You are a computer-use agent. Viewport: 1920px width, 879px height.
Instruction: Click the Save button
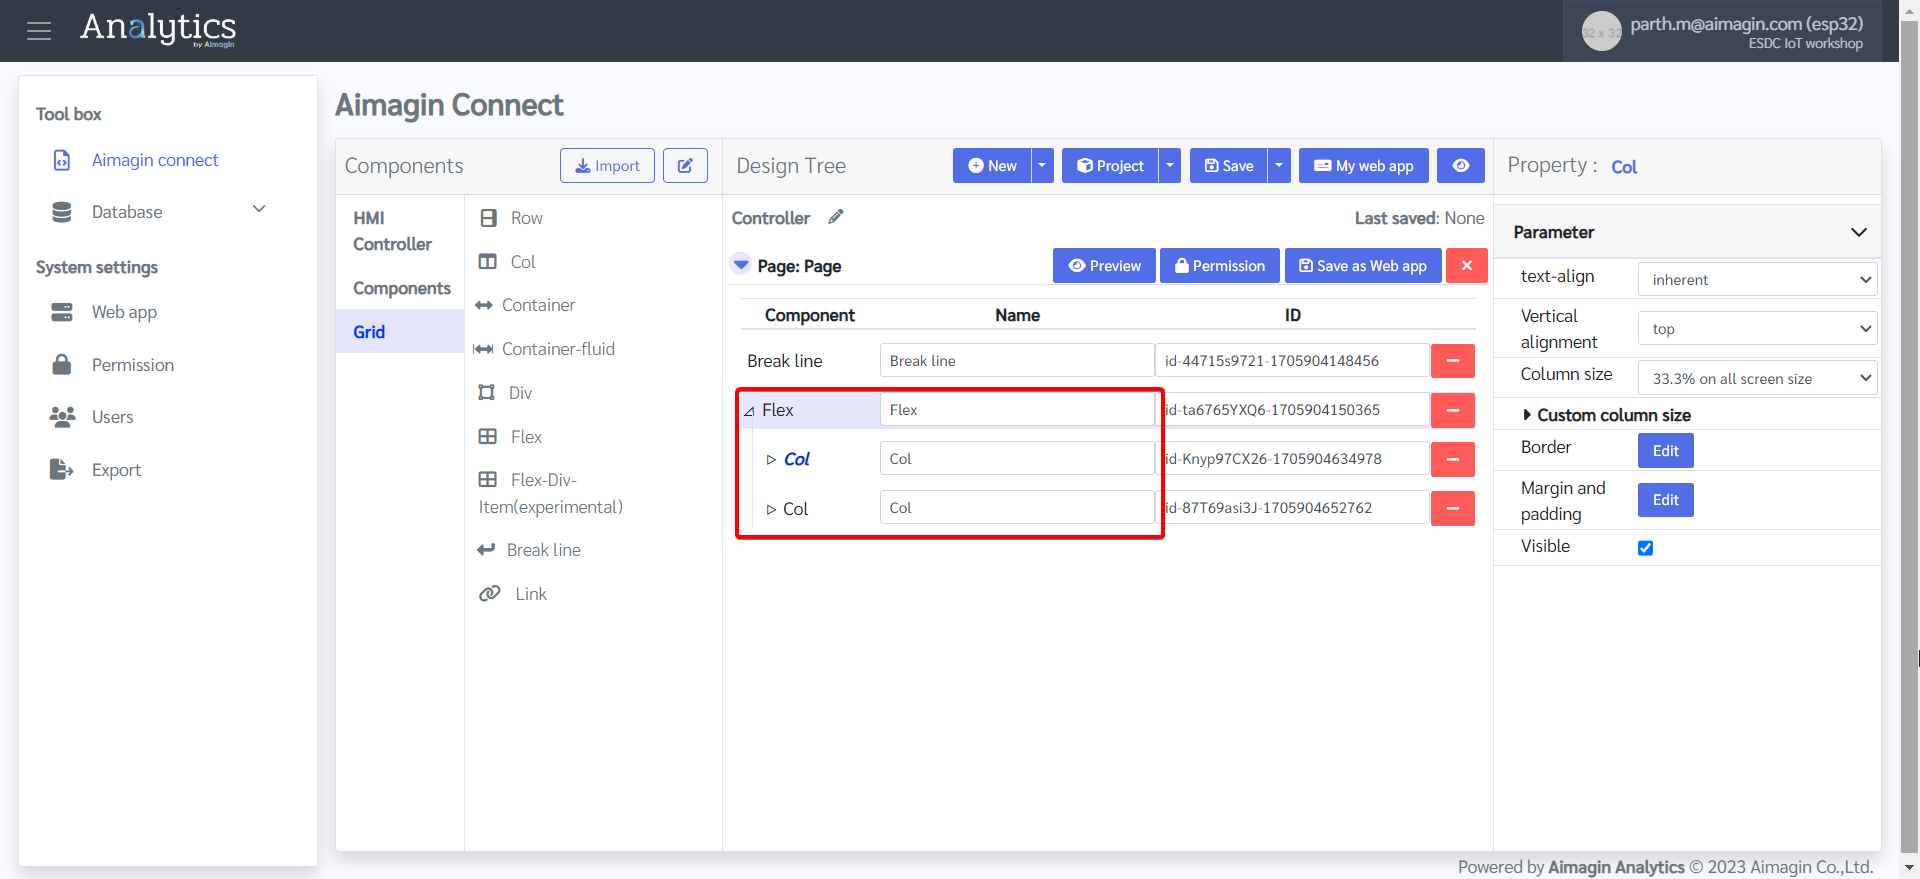click(1229, 166)
